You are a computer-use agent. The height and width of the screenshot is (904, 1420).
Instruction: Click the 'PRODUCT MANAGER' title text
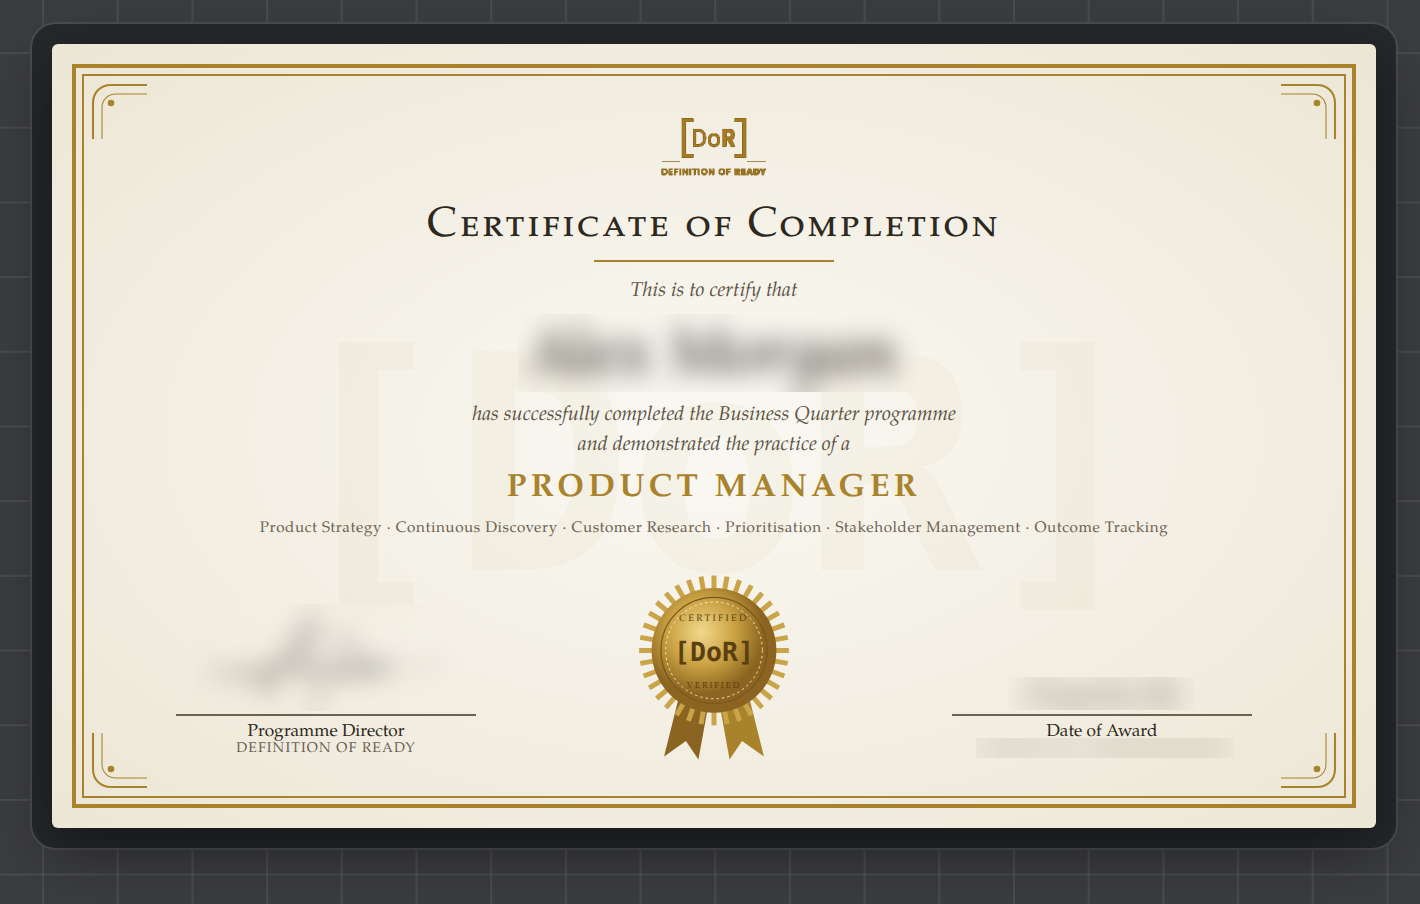(713, 485)
